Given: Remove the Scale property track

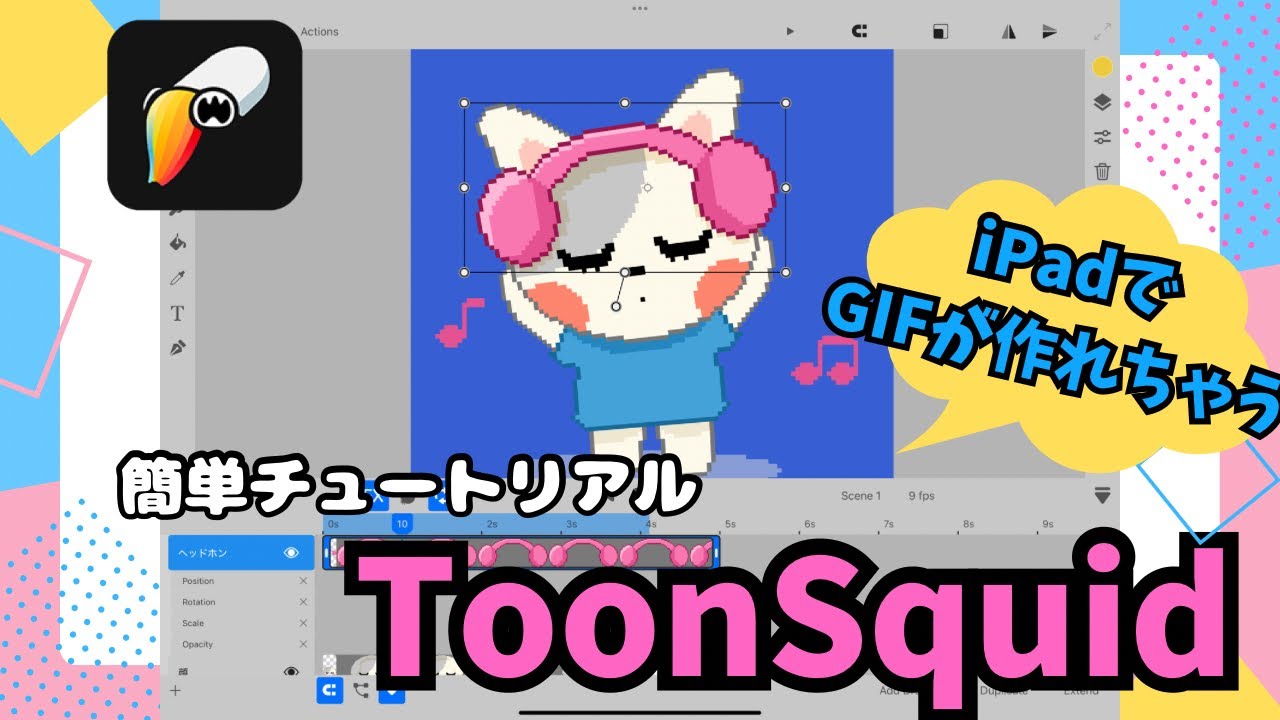Looking at the screenshot, I should pos(303,623).
